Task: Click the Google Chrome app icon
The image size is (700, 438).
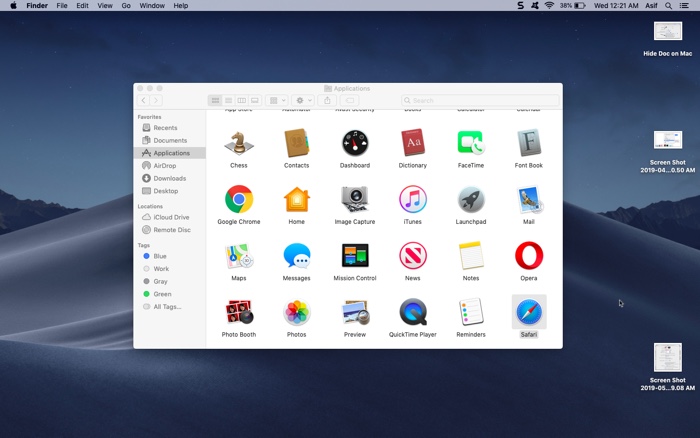Action: click(x=239, y=199)
